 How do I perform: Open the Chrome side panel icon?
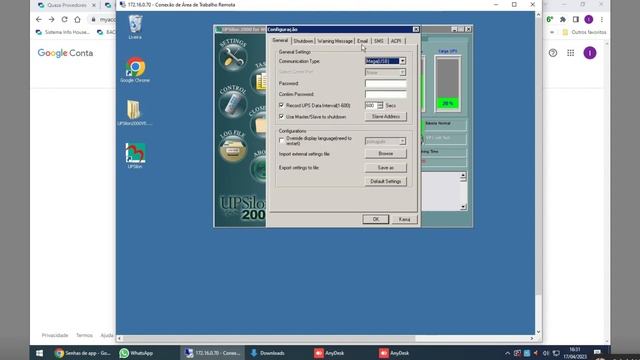[x=576, y=19]
